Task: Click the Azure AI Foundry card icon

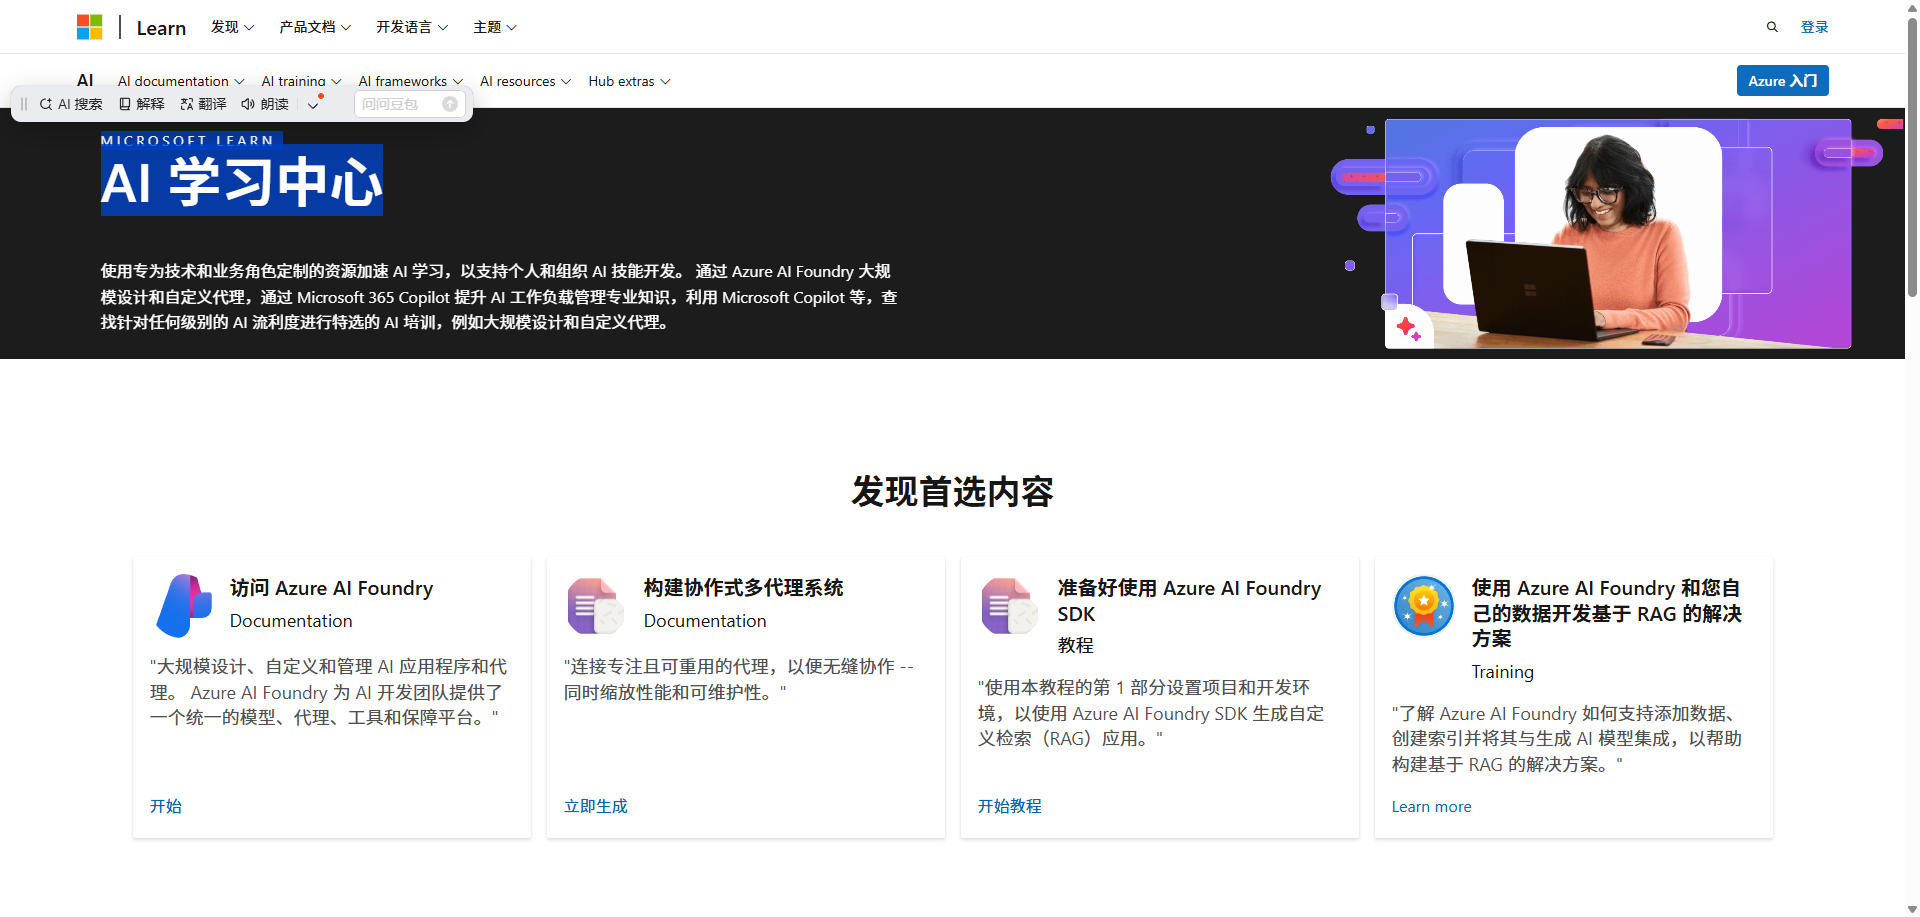Action: click(x=184, y=606)
